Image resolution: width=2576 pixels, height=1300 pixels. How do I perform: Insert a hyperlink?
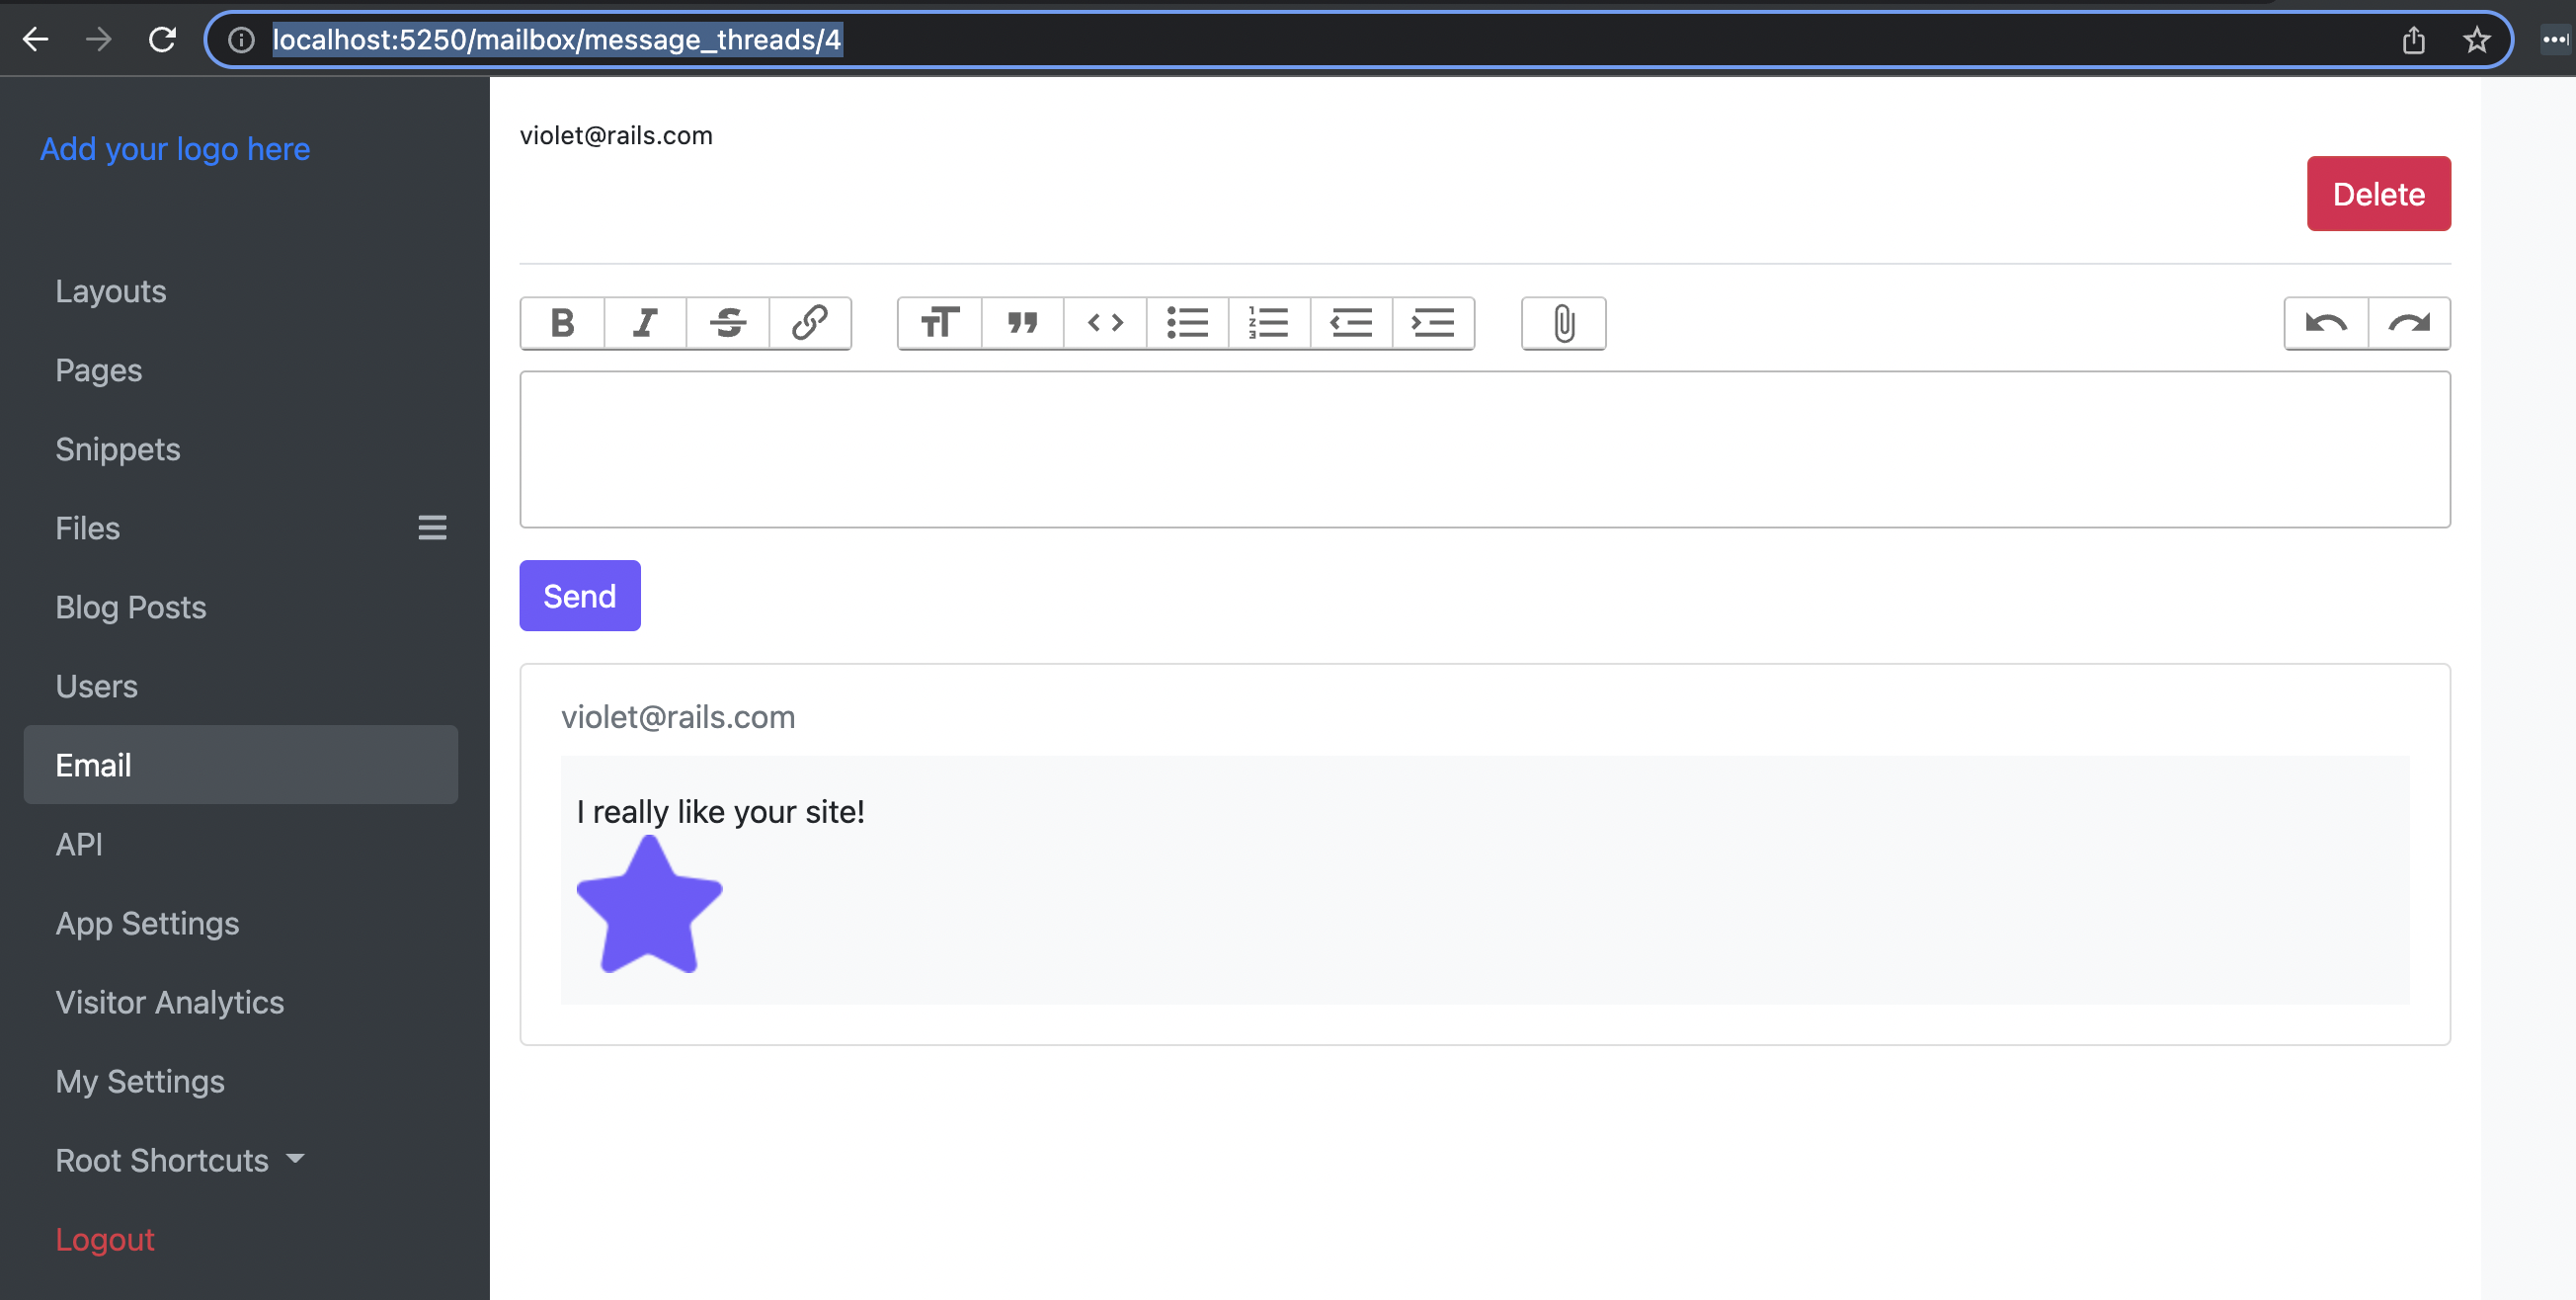tap(810, 323)
